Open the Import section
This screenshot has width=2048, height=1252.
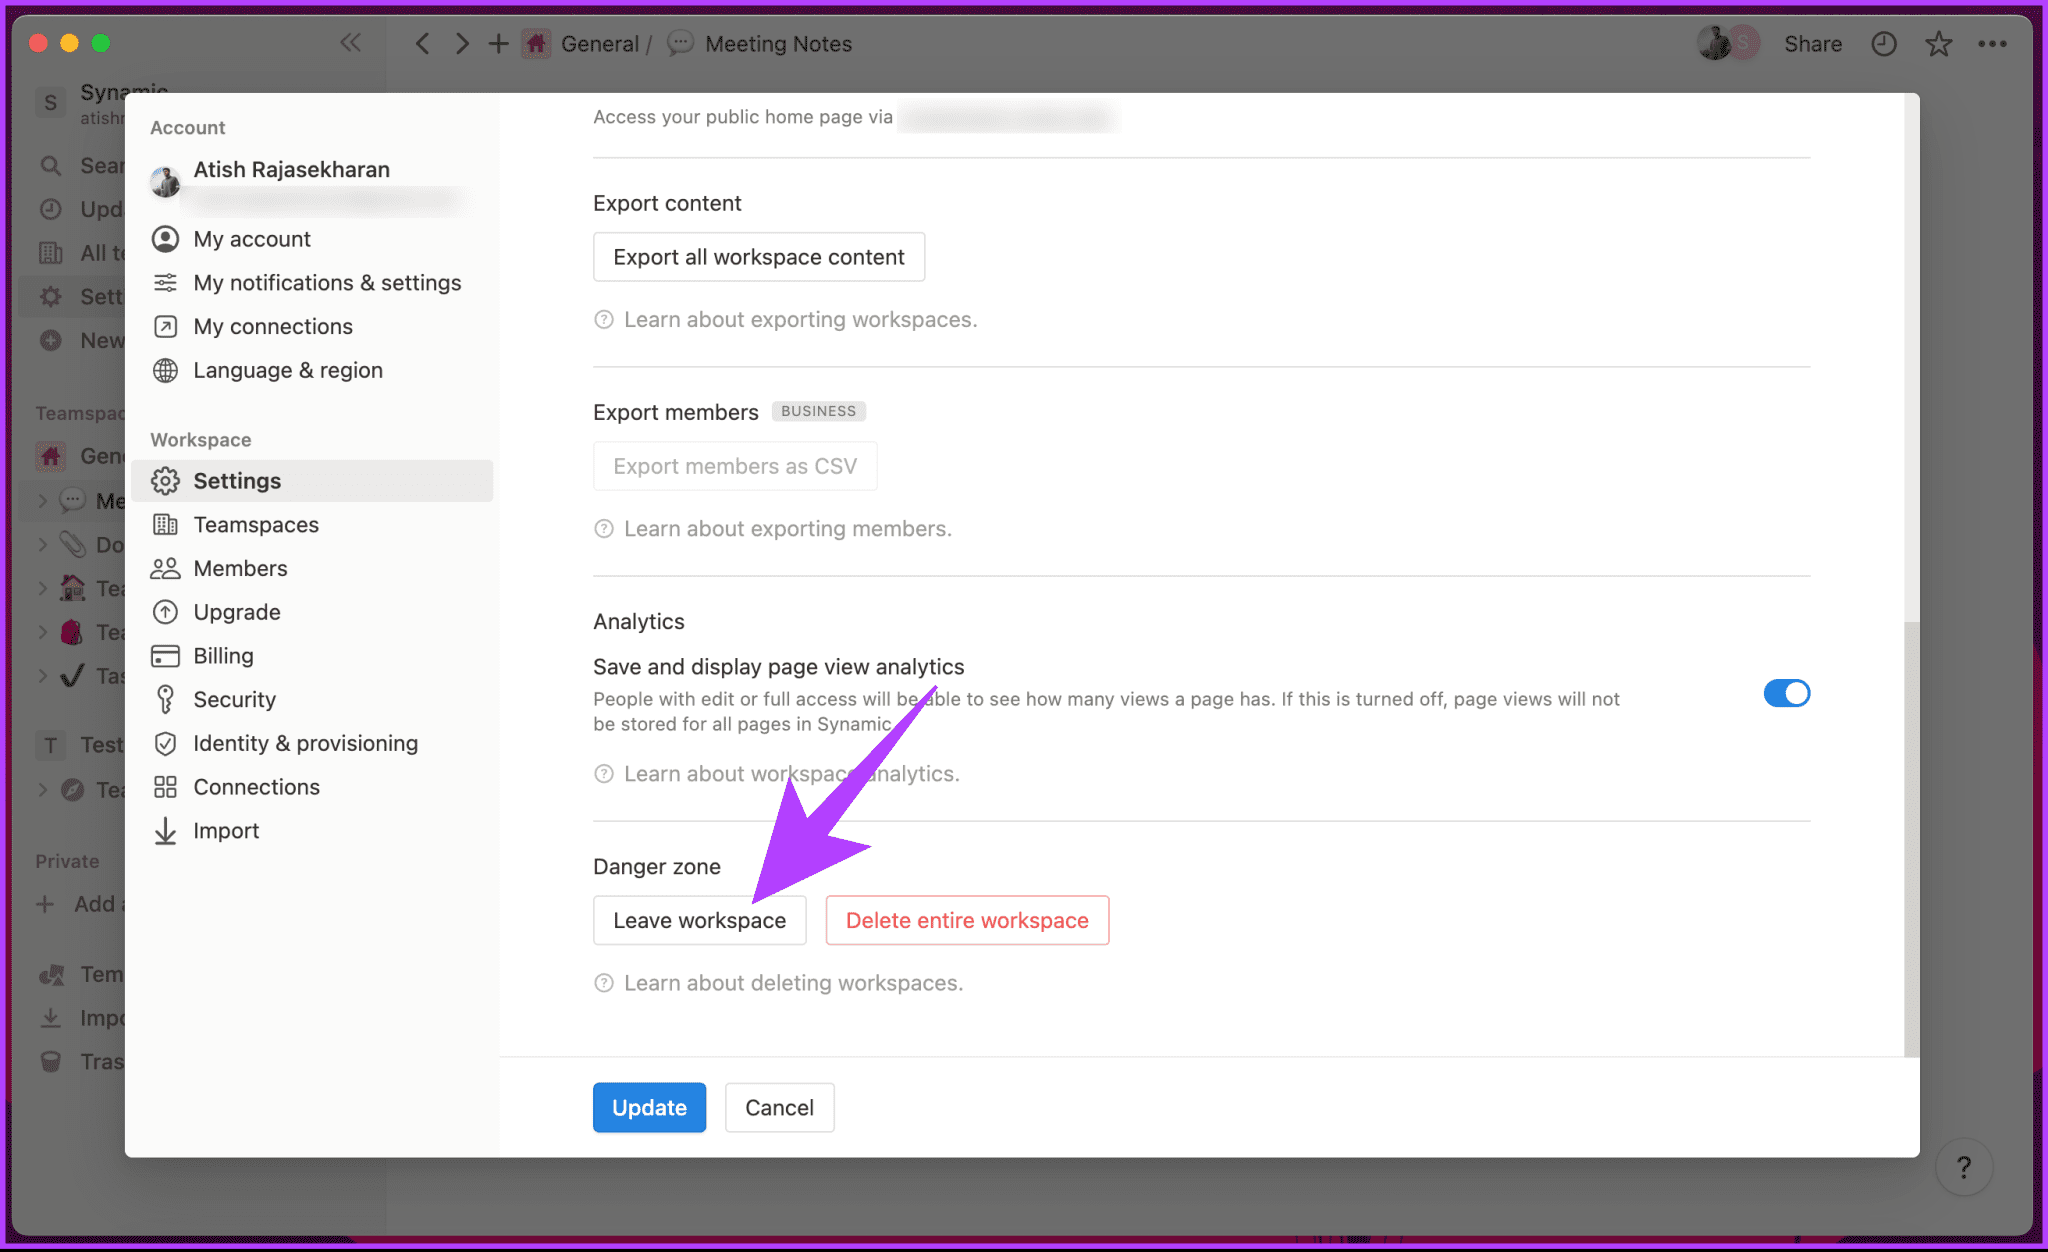coord(312,831)
